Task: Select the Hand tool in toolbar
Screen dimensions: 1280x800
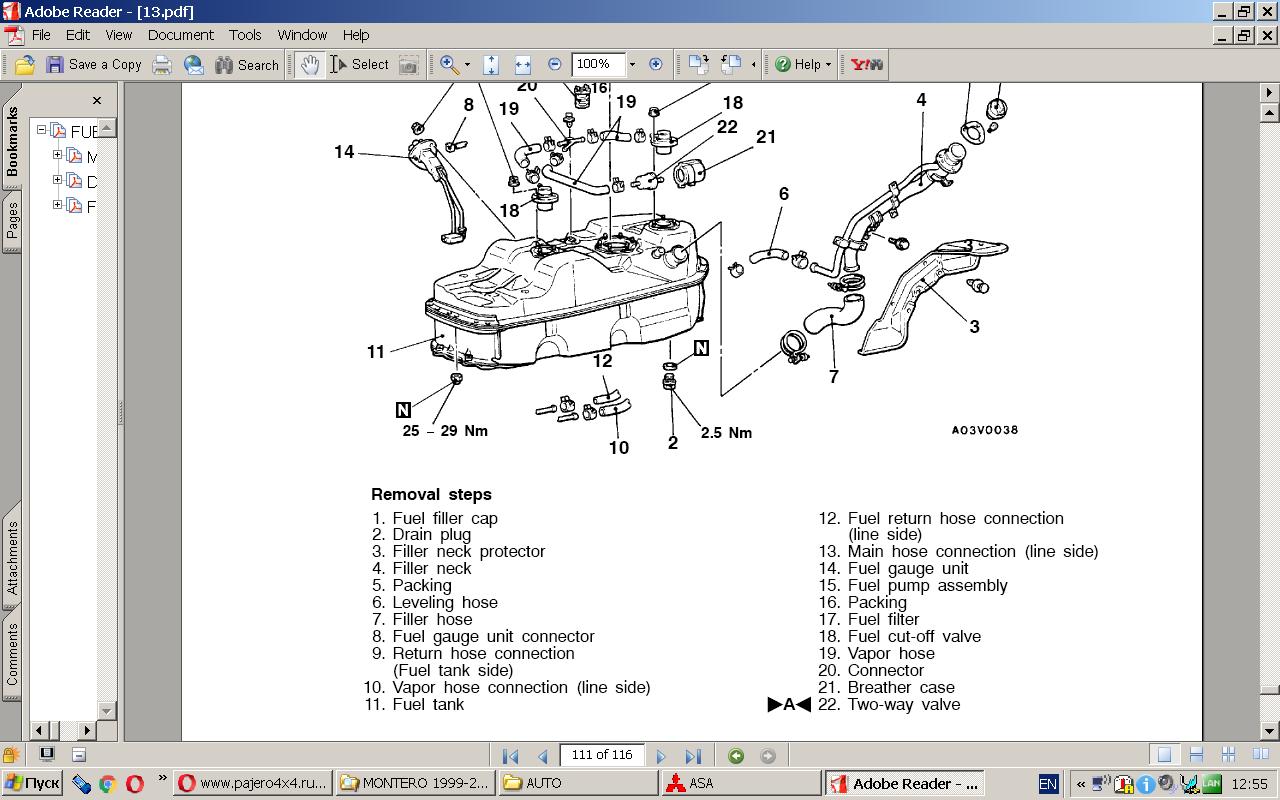Action: point(310,64)
